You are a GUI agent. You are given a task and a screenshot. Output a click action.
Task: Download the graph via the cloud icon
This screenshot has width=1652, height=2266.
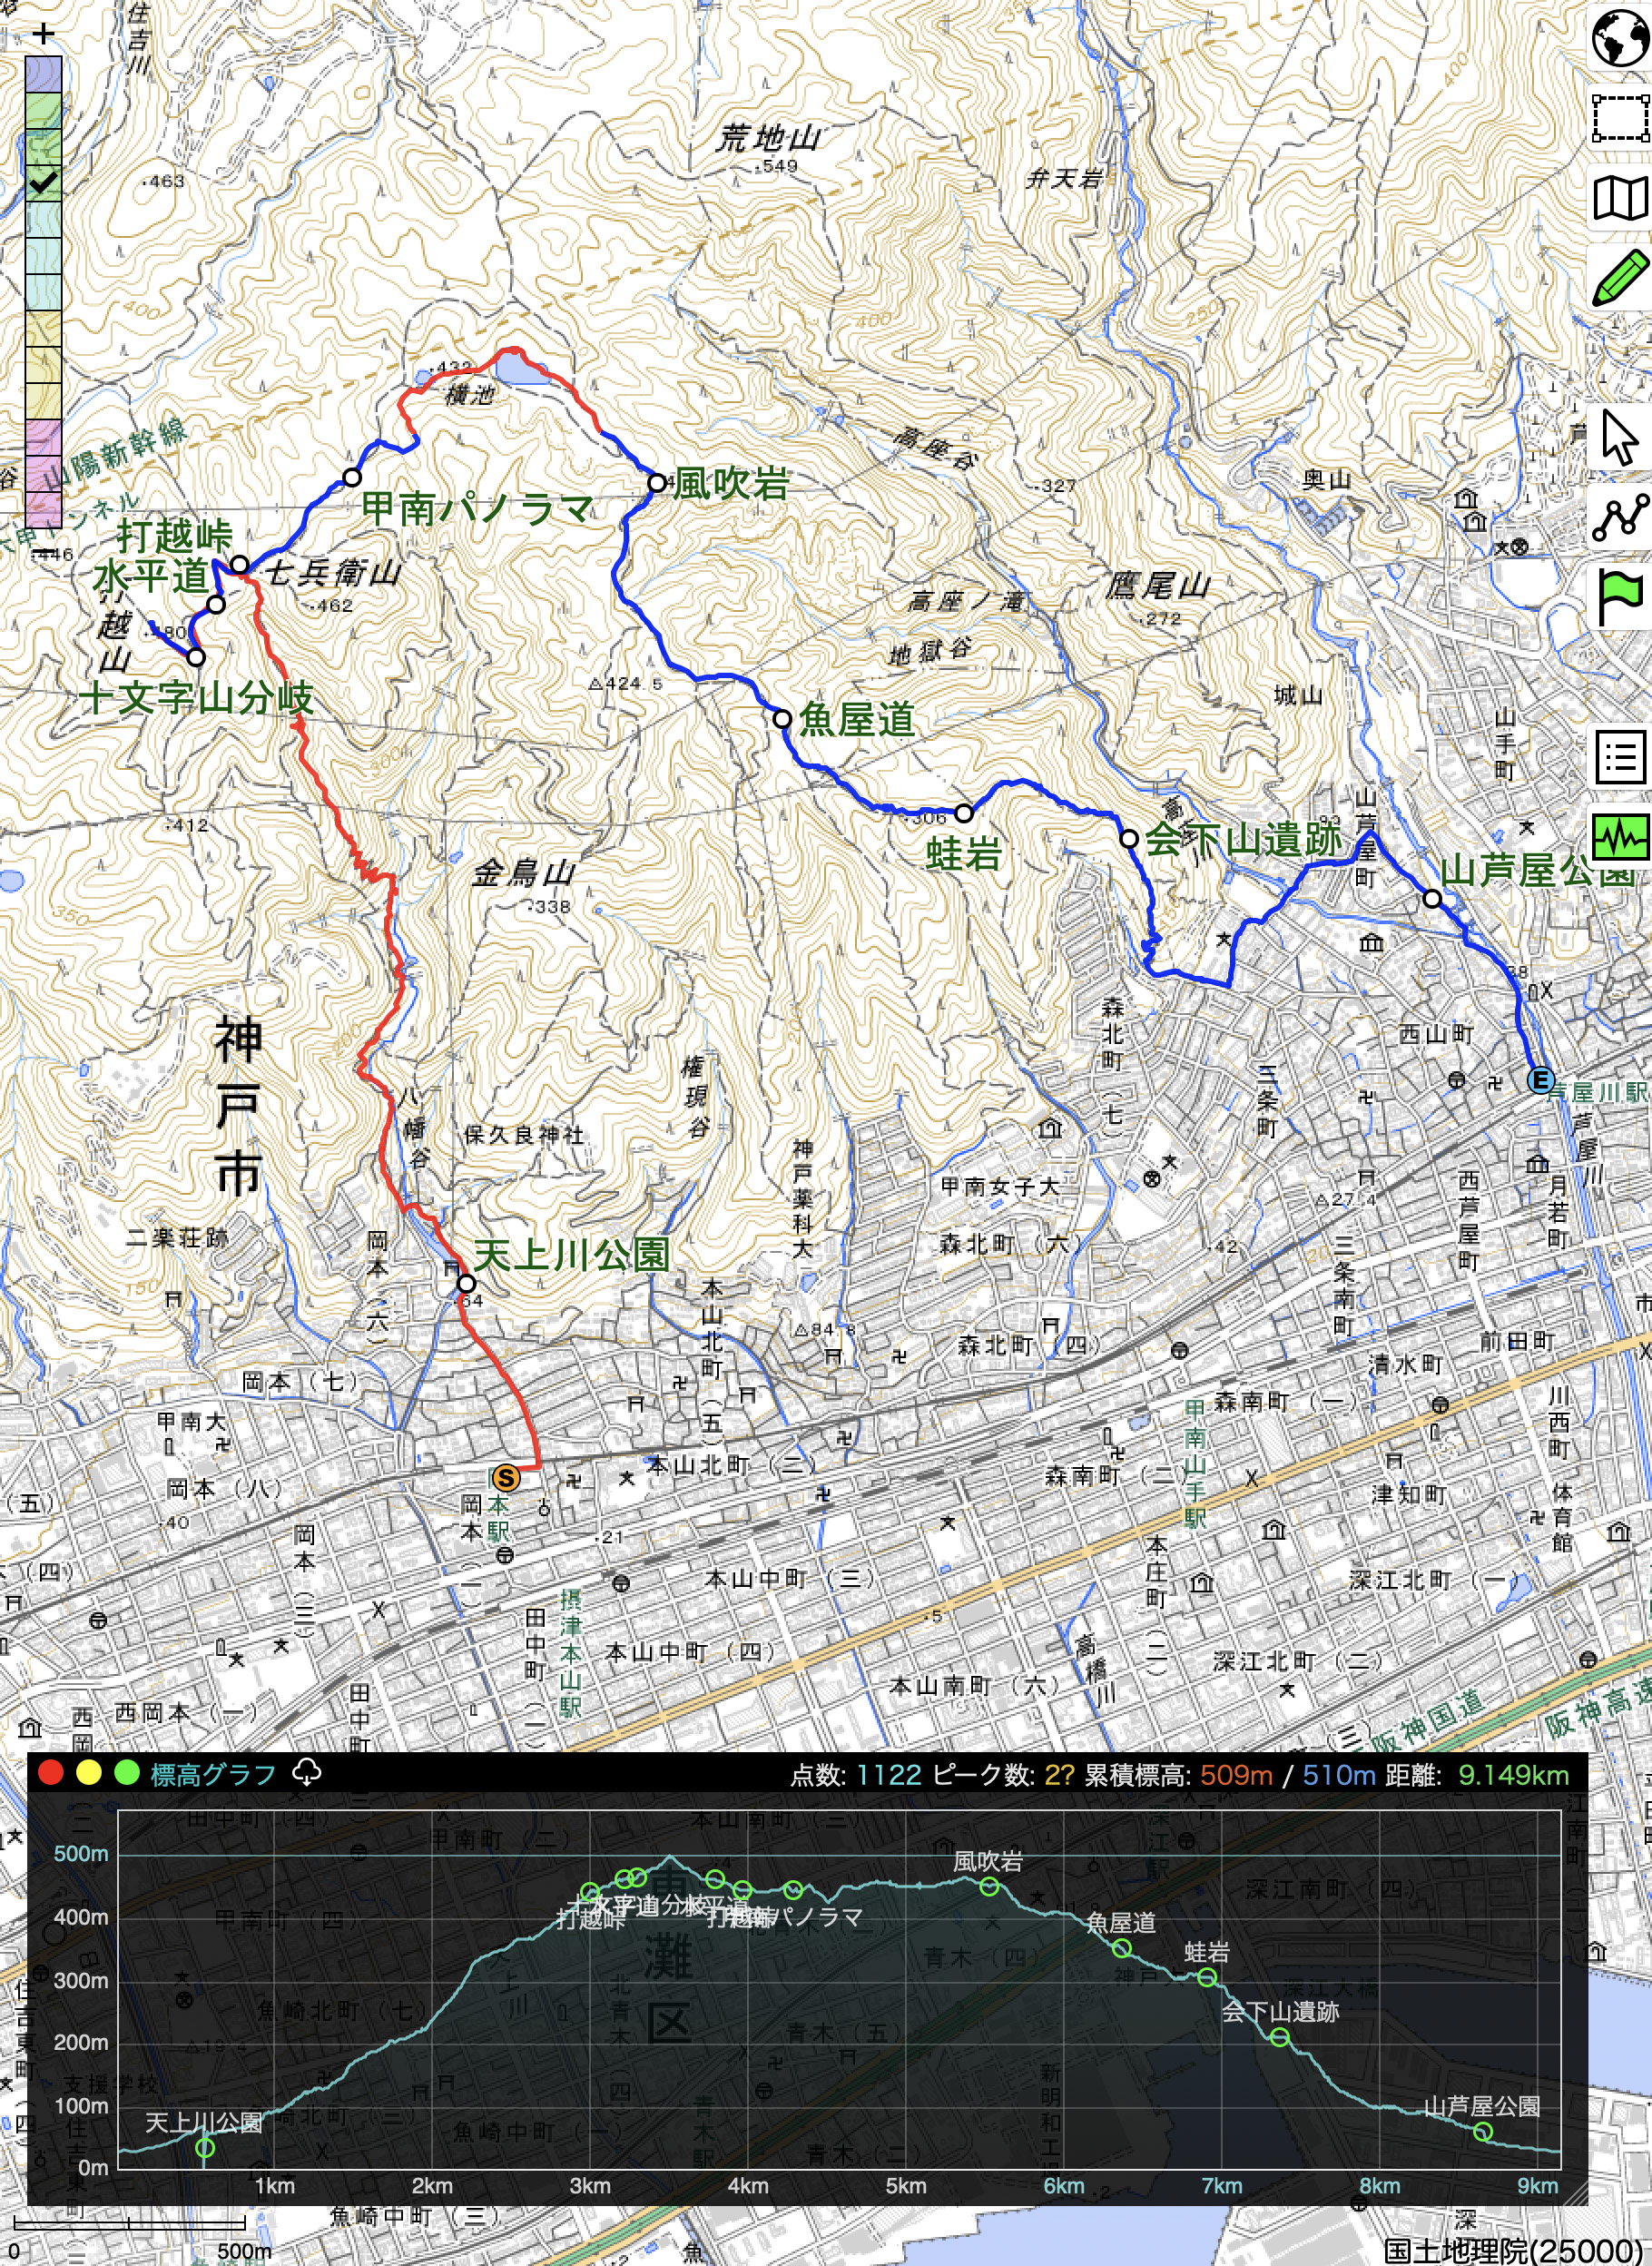point(307,1774)
